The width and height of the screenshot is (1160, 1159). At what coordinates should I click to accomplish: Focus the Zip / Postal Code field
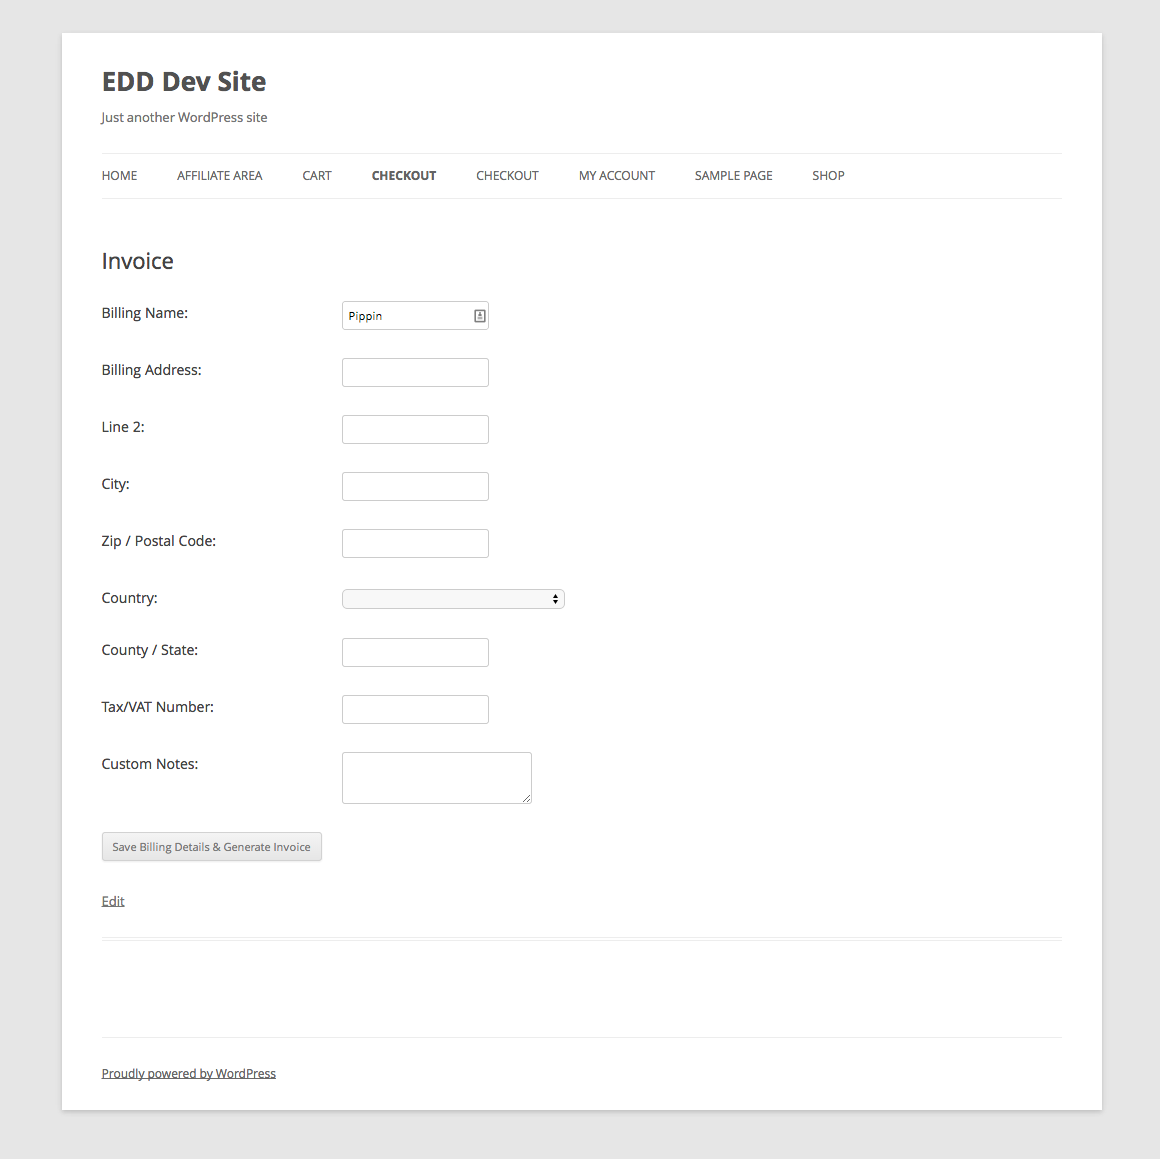(415, 544)
